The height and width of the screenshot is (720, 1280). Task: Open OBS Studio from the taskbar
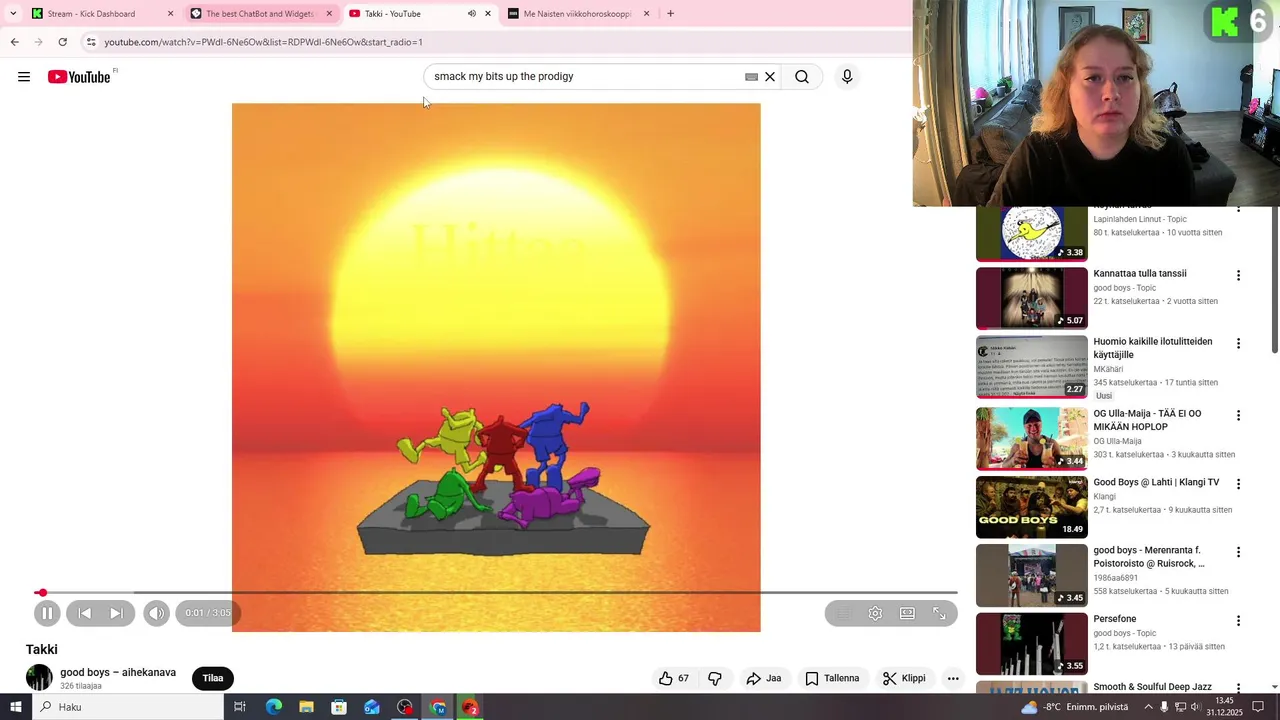click(405, 707)
